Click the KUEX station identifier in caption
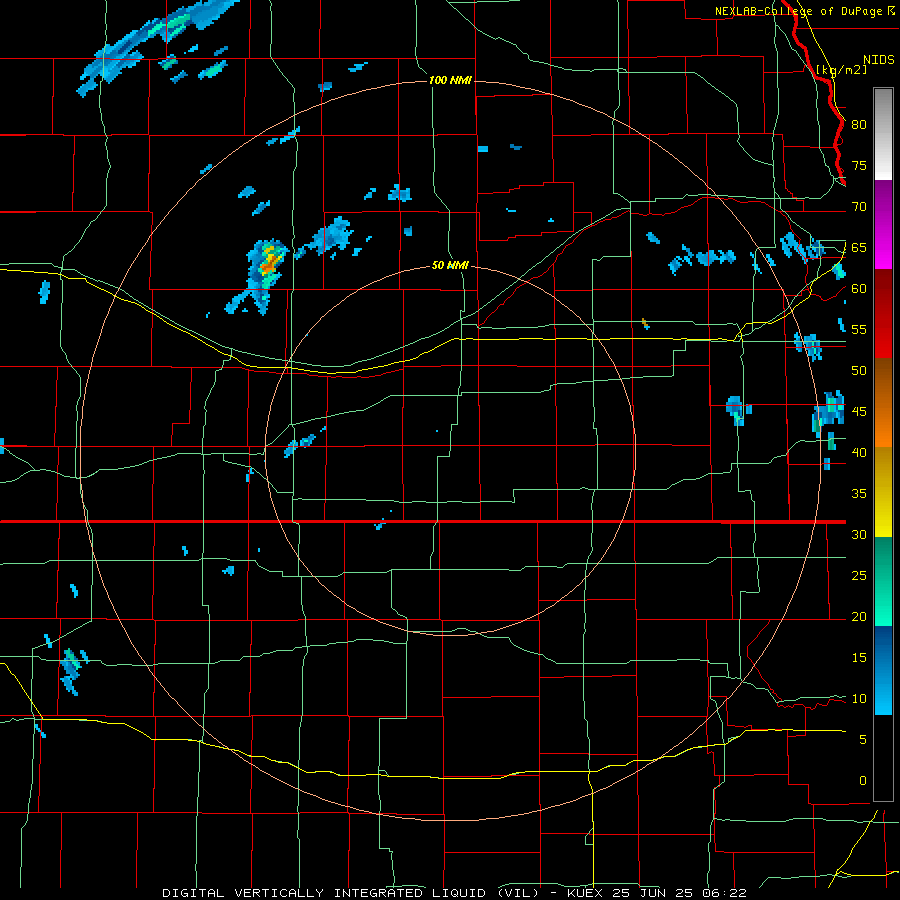900x900 pixels. coord(584,893)
